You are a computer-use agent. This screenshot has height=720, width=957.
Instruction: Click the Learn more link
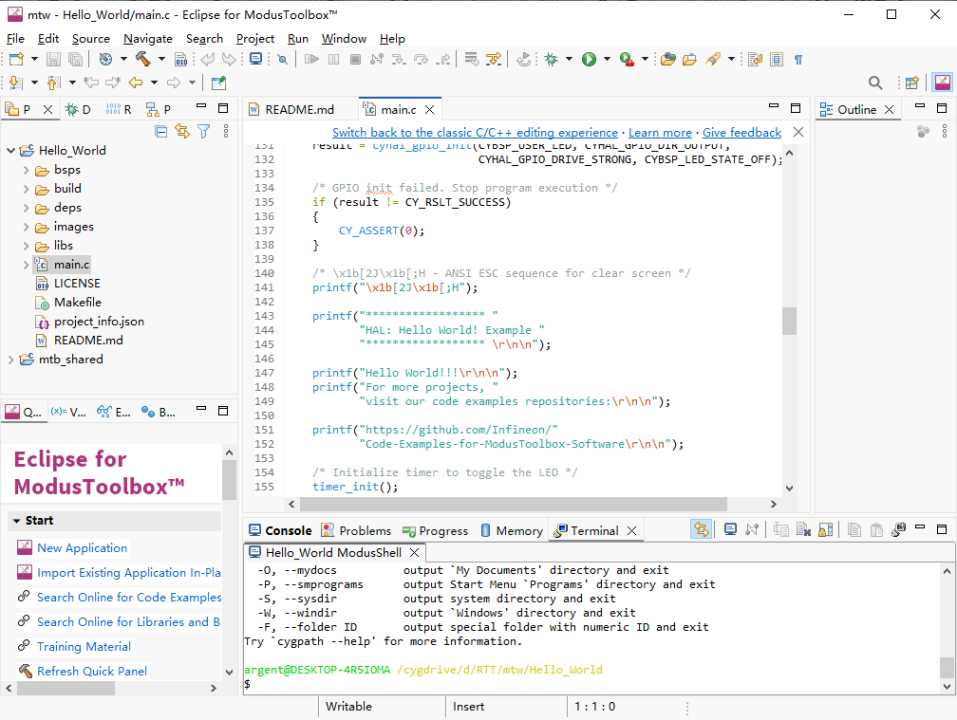click(x=660, y=132)
